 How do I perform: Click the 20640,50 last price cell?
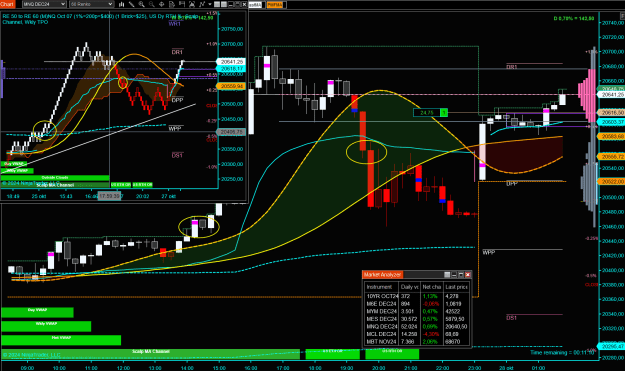pos(456,326)
